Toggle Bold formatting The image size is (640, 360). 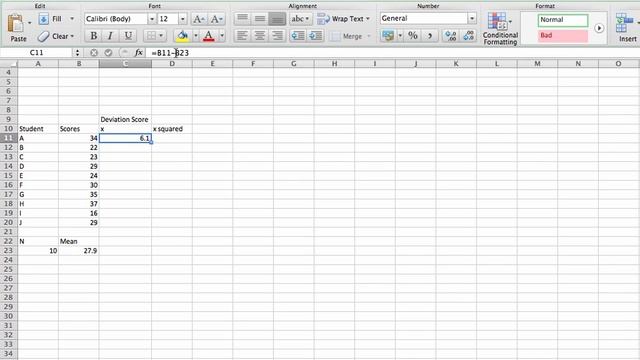(93, 36)
